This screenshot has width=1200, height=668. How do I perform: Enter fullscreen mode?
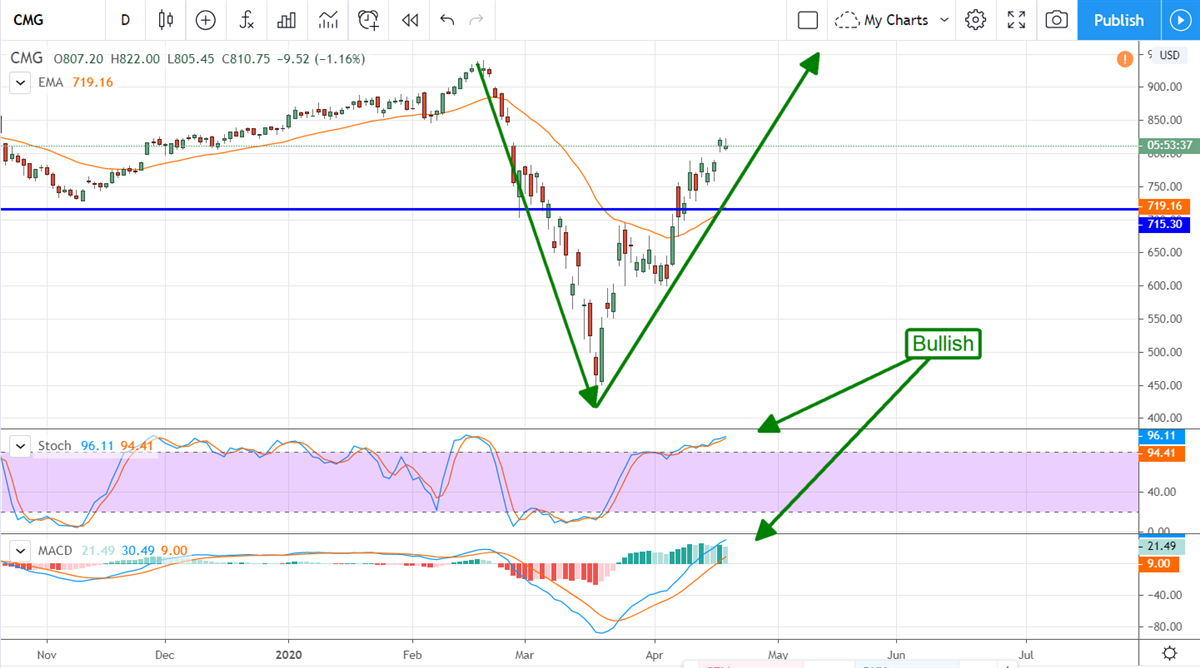pyautogui.click(x=1017, y=20)
